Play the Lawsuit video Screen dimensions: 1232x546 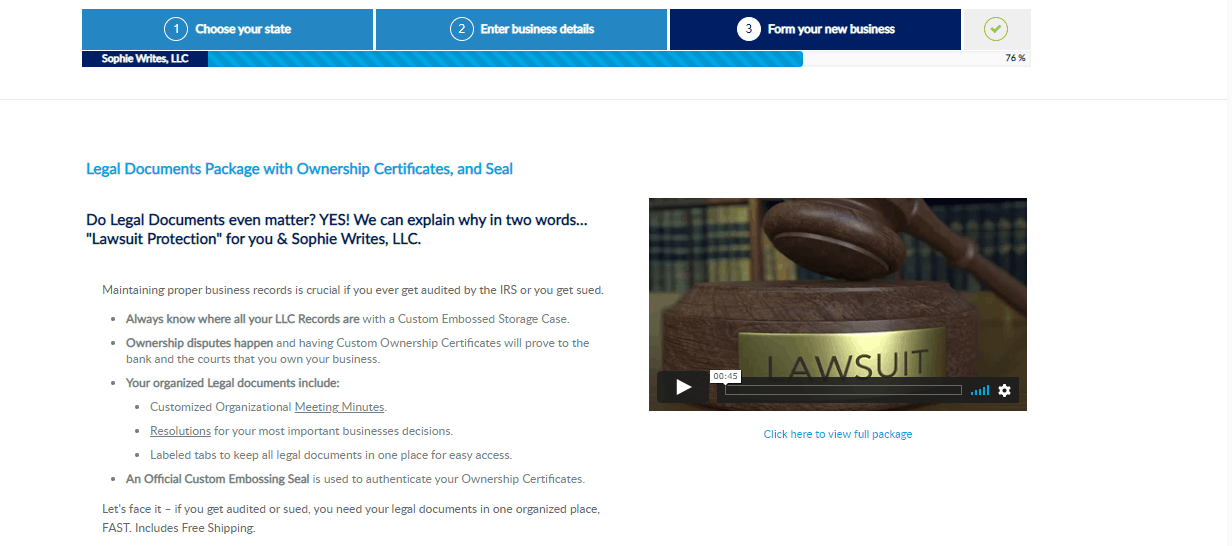click(x=684, y=388)
